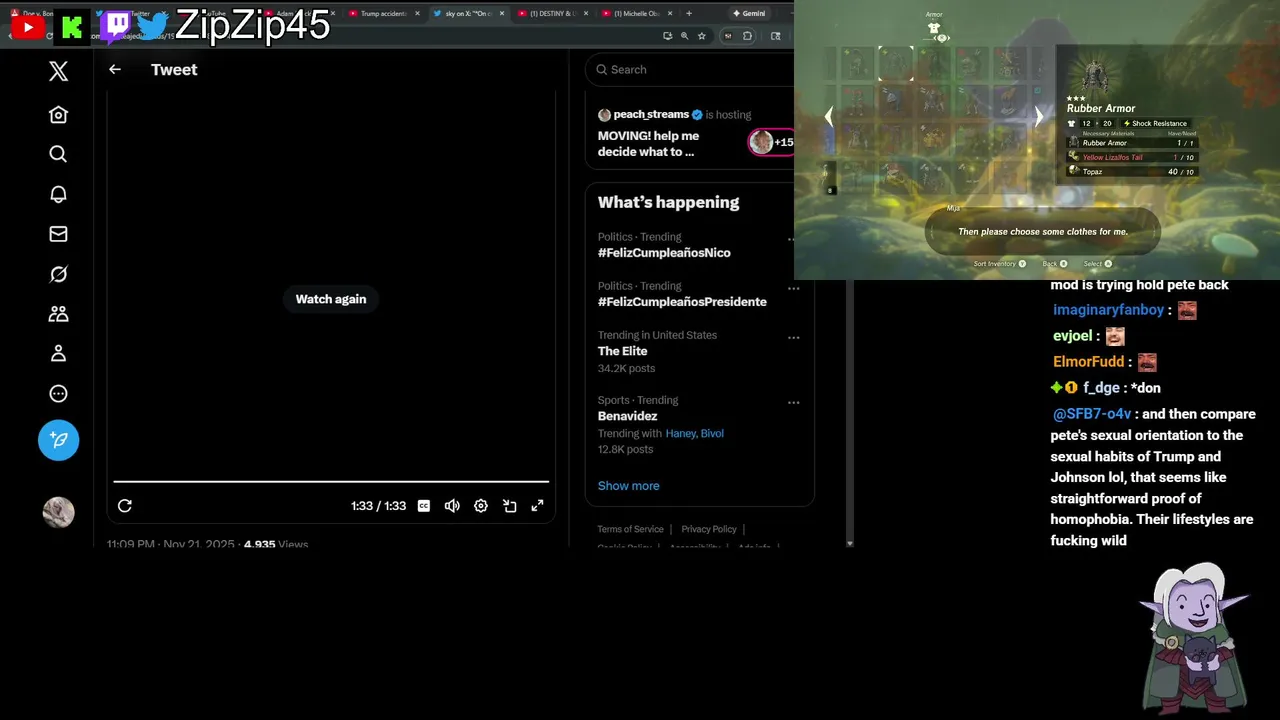
Task: Click Topaz material row in game
Action: (1131, 171)
